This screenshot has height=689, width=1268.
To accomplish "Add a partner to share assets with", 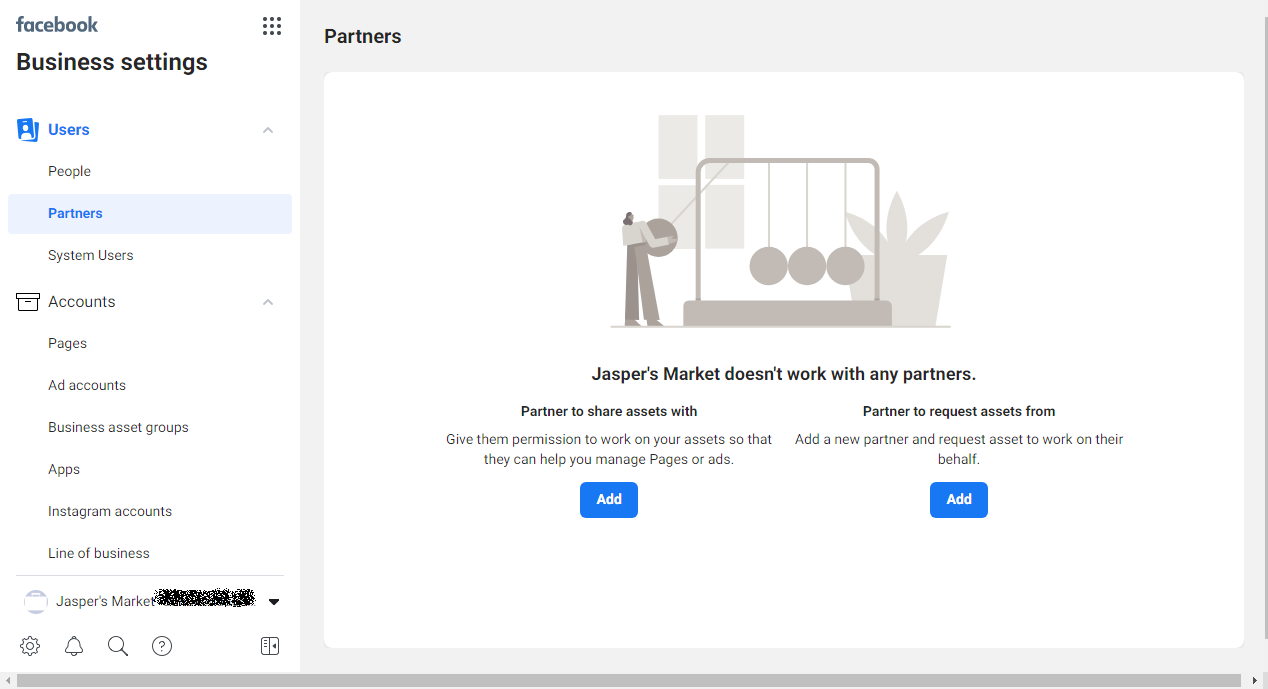I will 609,500.
